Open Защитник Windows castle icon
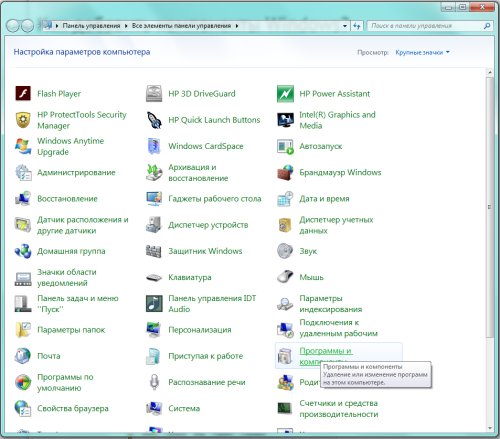 coord(154,251)
